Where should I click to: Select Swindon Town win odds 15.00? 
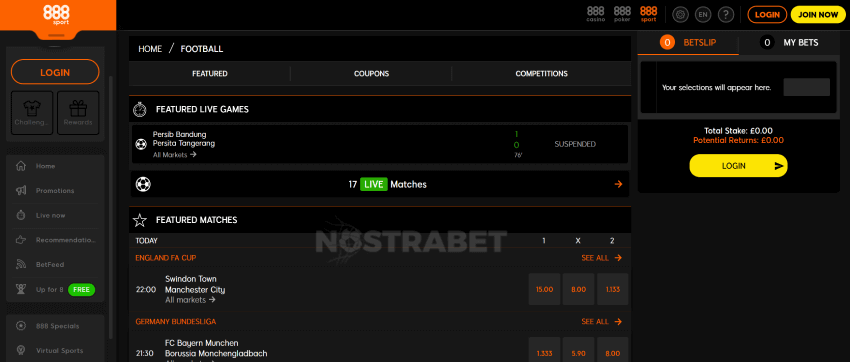coord(544,289)
